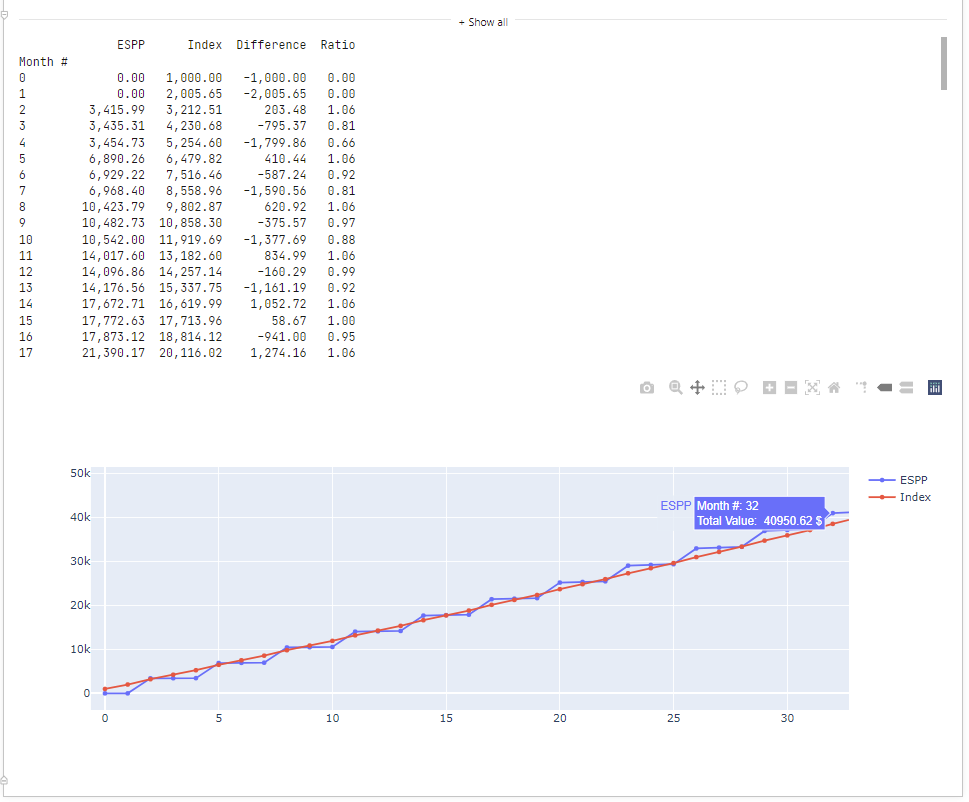The width and height of the screenshot is (969, 802).
Task: Click the 50k y-axis tick label
Action: tap(80, 473)
